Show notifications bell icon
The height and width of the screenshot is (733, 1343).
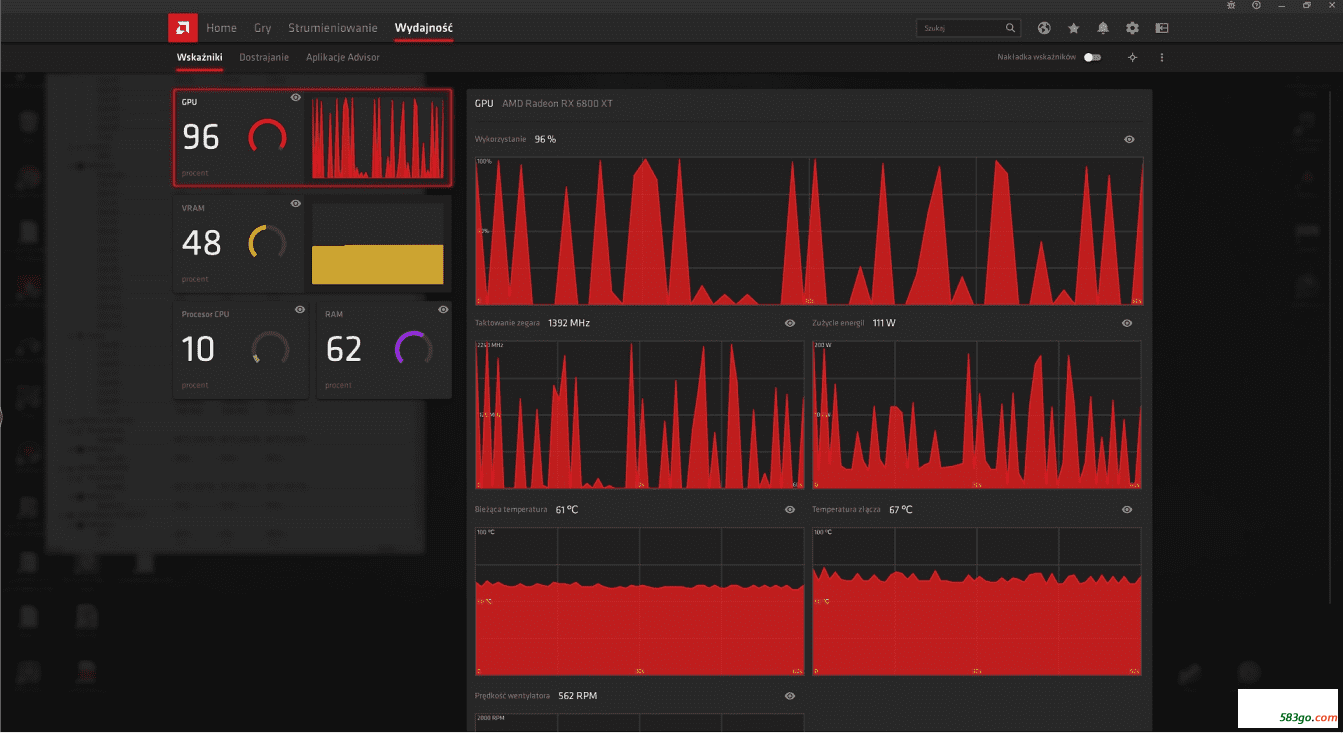point(1103,28)
